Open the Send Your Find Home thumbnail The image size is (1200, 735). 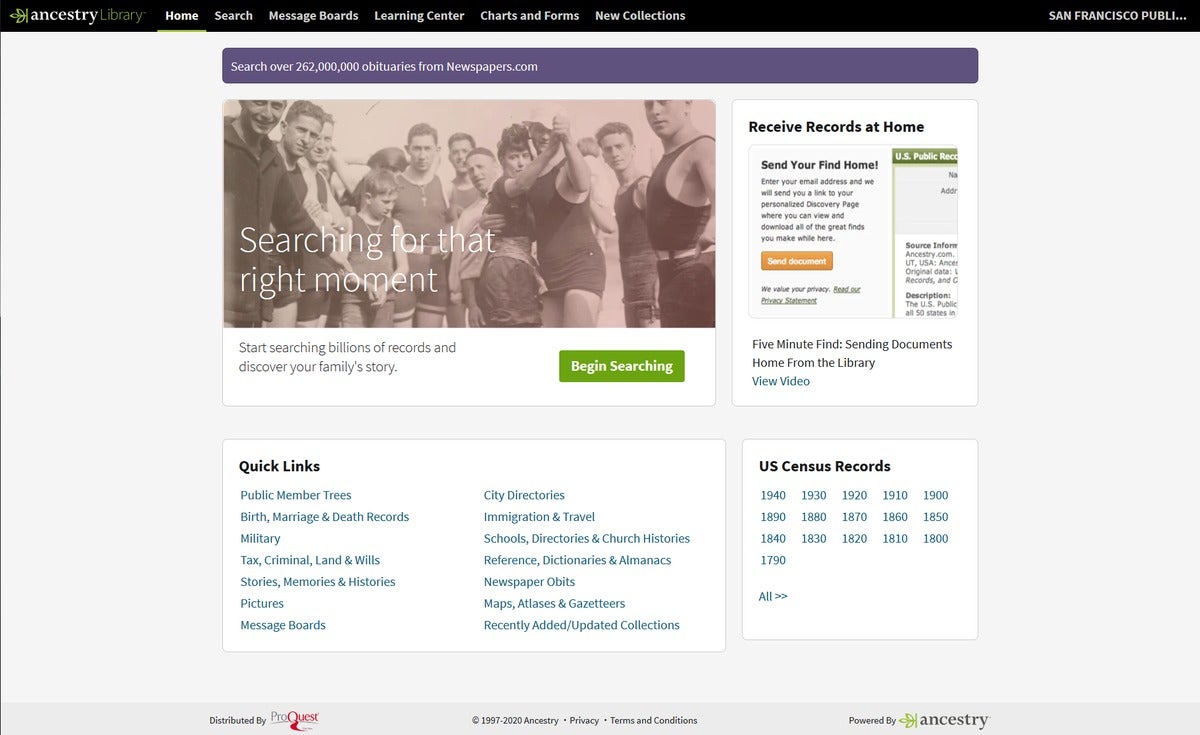[x=853, y=232]
